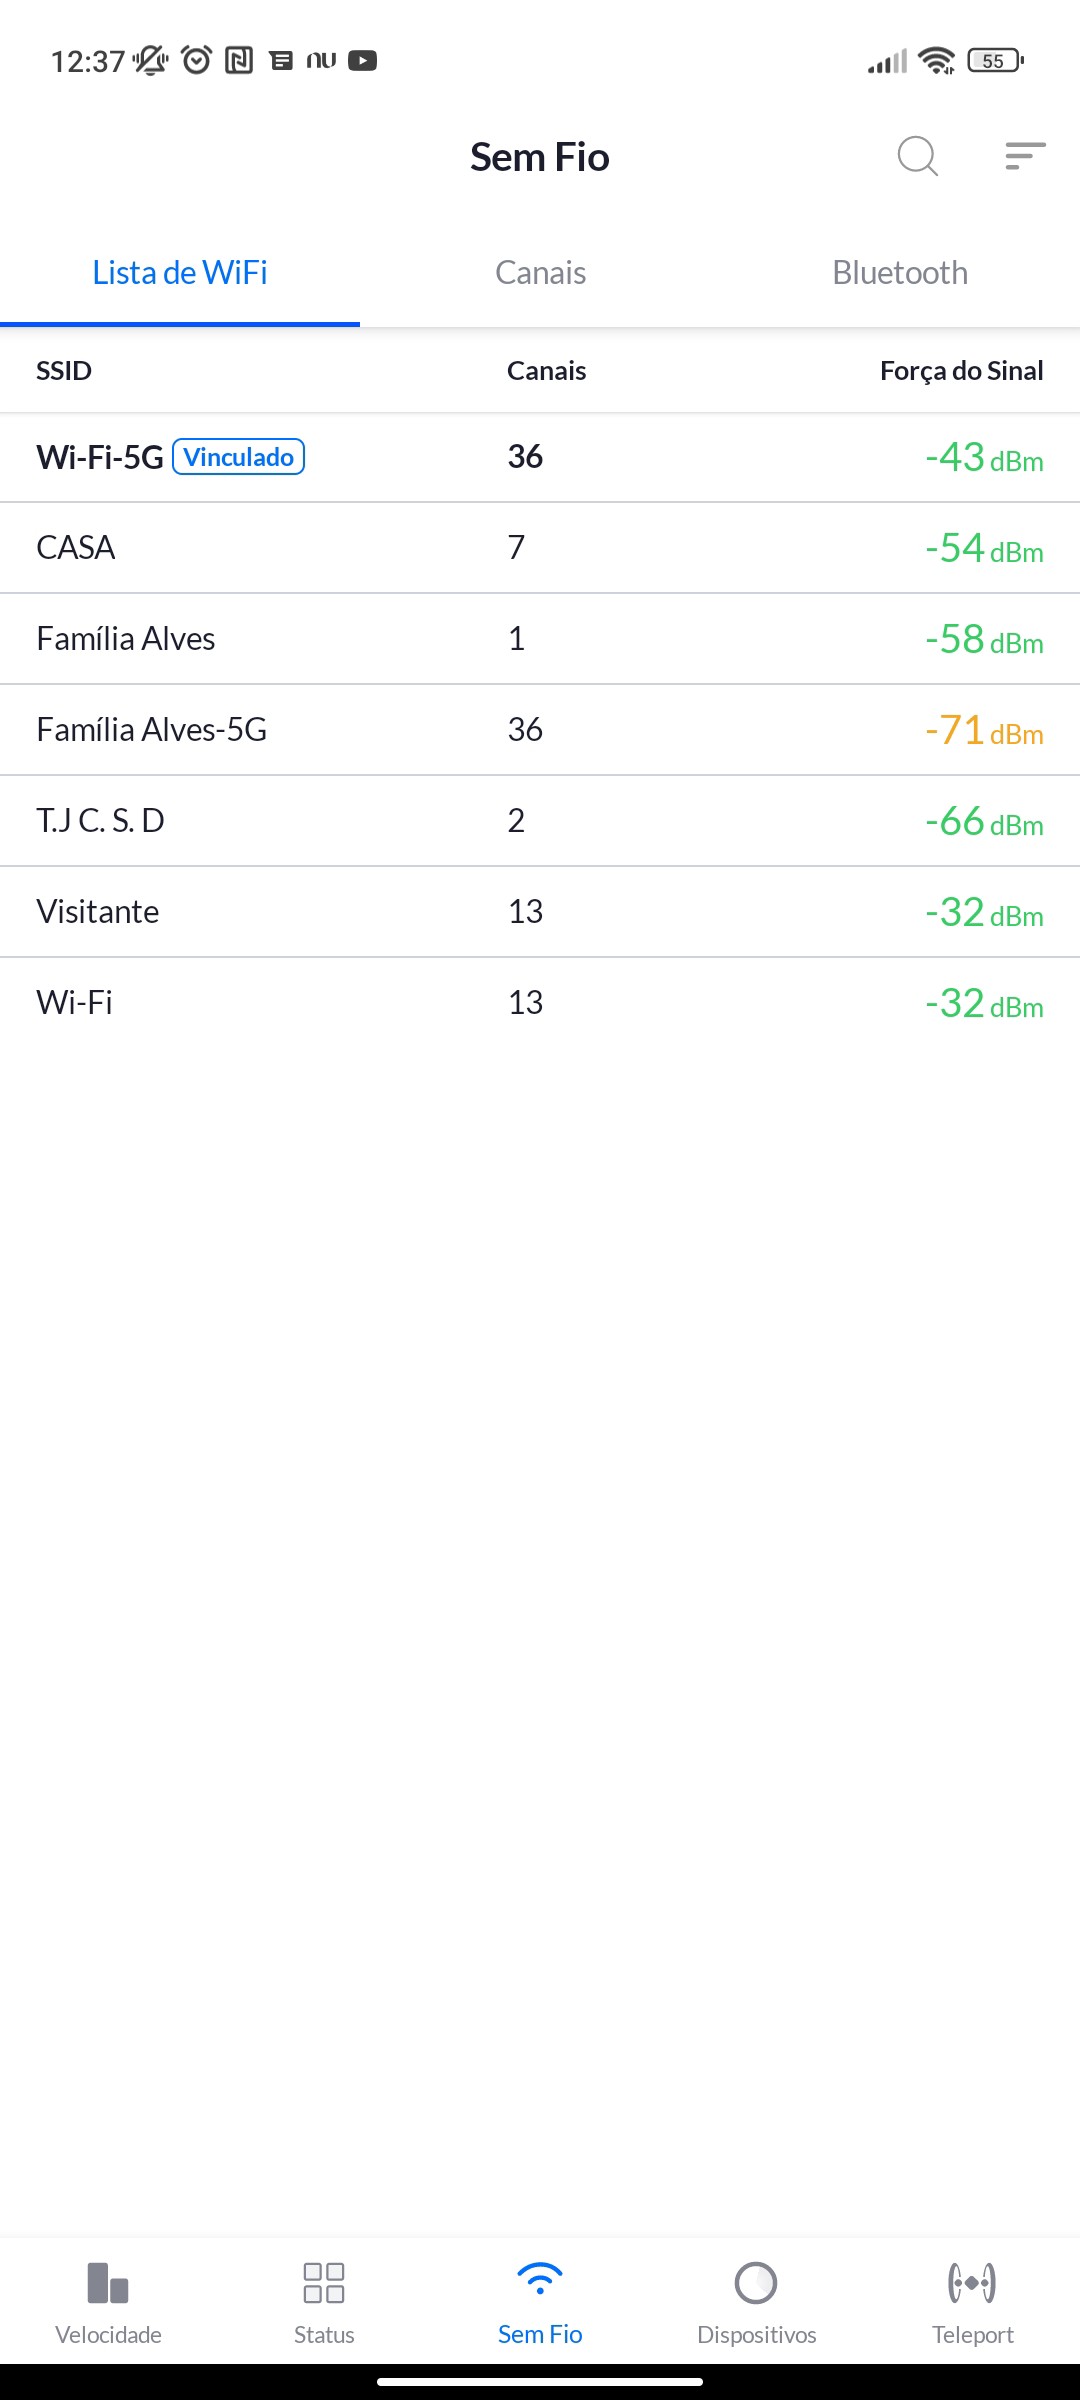Open the sort filter icon
The image size is (1080, 2400).
pyautogui.click(x=1025, y=156)
